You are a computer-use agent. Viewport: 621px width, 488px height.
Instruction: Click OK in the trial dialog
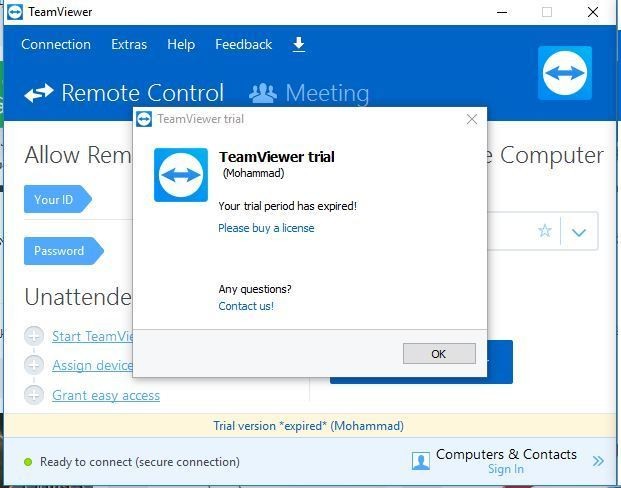coord(439,353)
